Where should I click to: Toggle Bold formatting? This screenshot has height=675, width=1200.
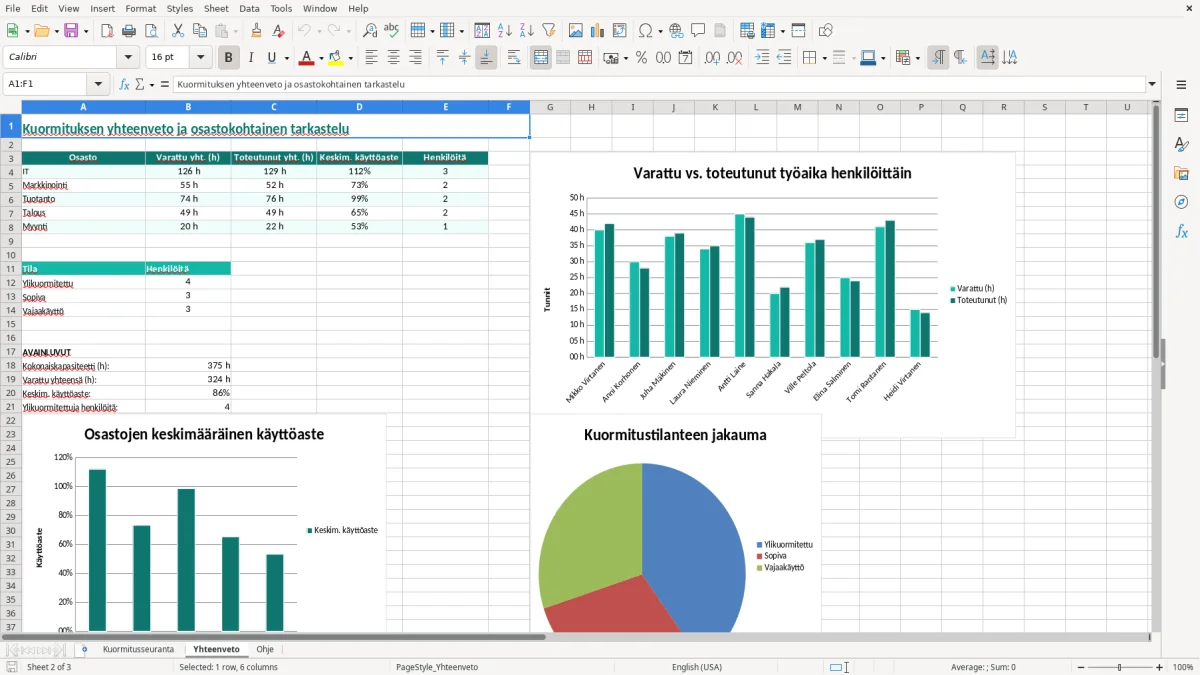pos(229,58)
